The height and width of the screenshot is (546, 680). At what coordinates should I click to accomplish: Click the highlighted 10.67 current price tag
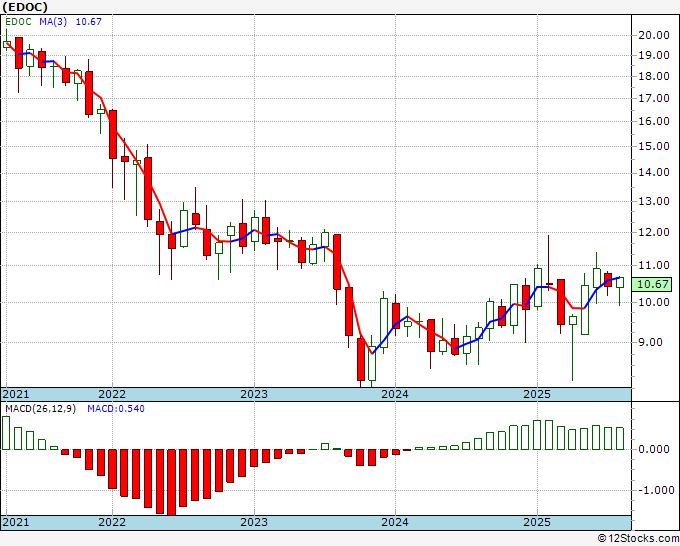pos(654,284)
